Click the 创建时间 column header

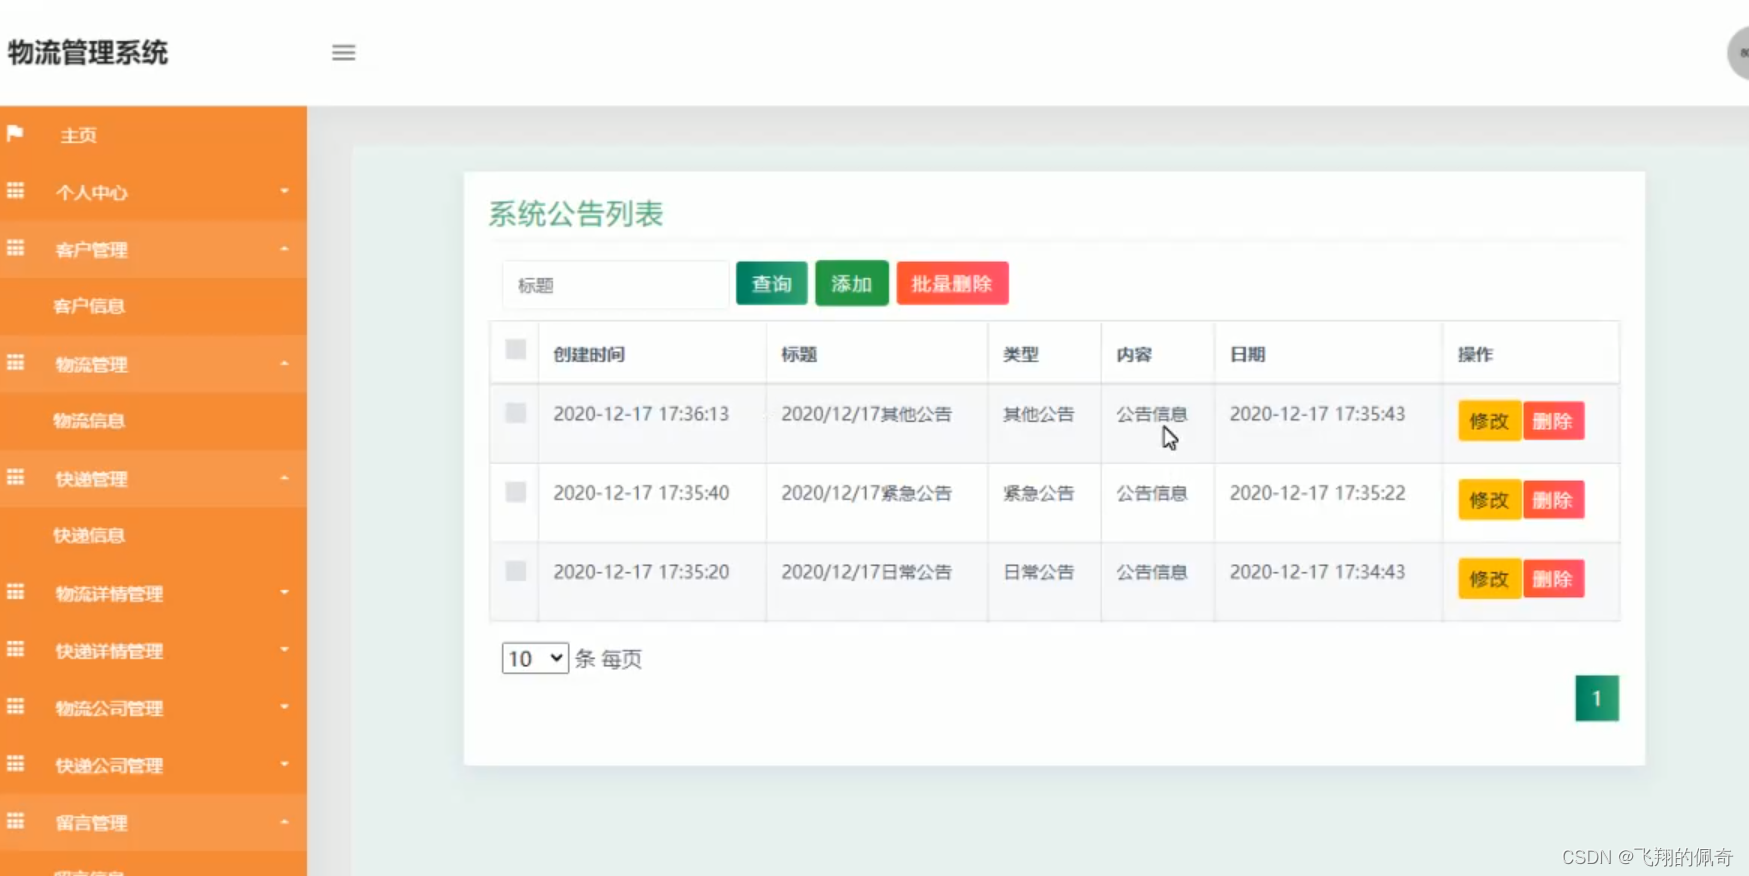(x=589, y=354)
